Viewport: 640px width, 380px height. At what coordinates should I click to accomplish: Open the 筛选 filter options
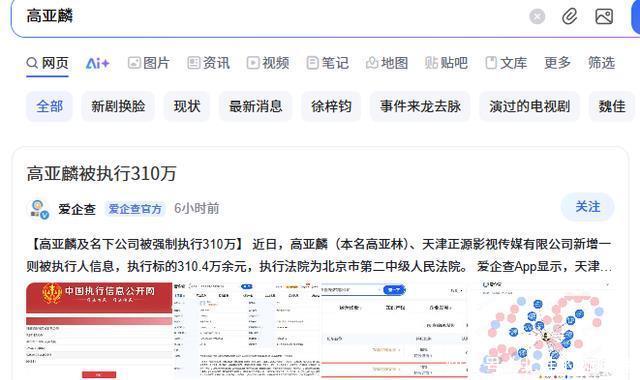pyautogui.click(x=601, y=63)
